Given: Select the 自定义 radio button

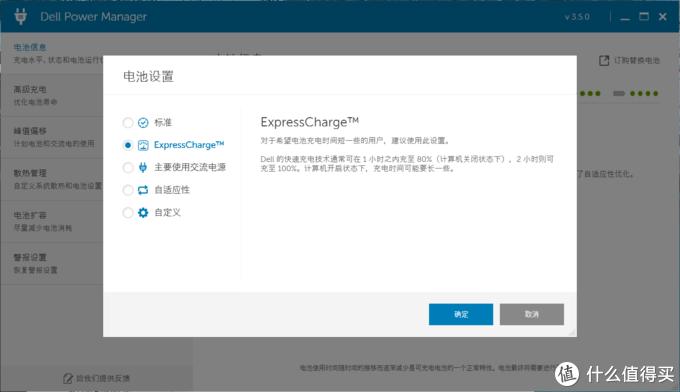Looking at the screenshot, I should 128,212.
